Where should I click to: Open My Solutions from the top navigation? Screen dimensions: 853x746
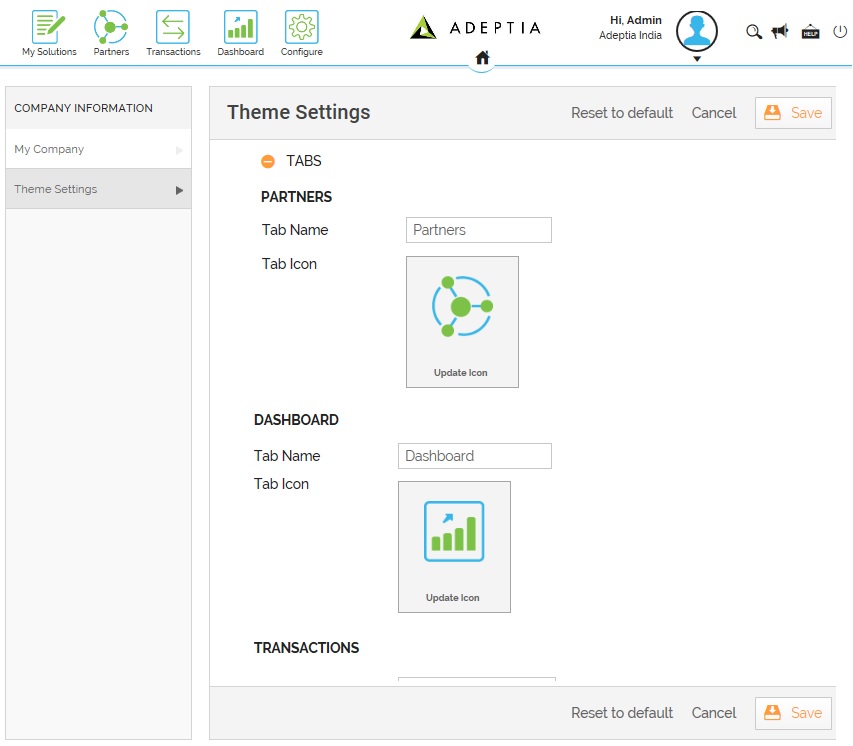pyautogui.click(x=49, y=33)
